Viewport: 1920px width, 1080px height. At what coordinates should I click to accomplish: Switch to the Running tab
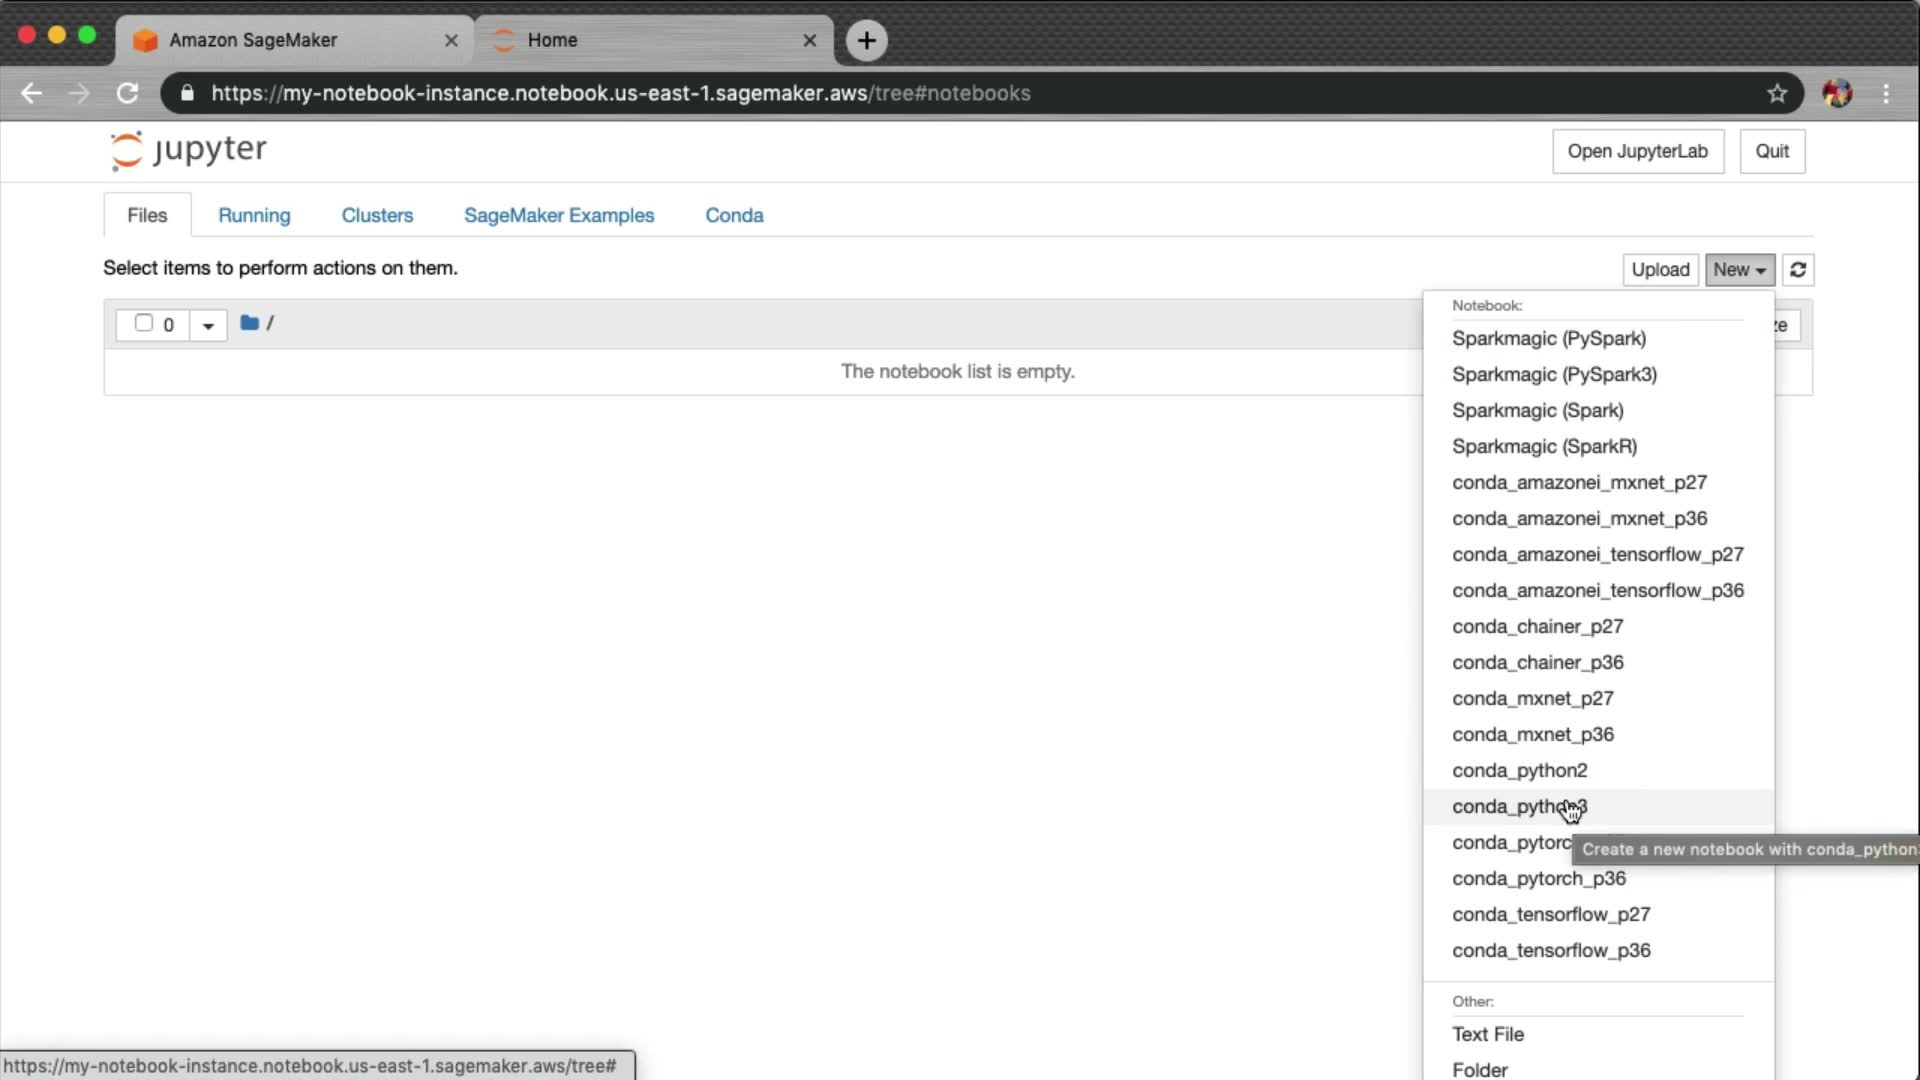pyautogui.click(x=254, y=215)
